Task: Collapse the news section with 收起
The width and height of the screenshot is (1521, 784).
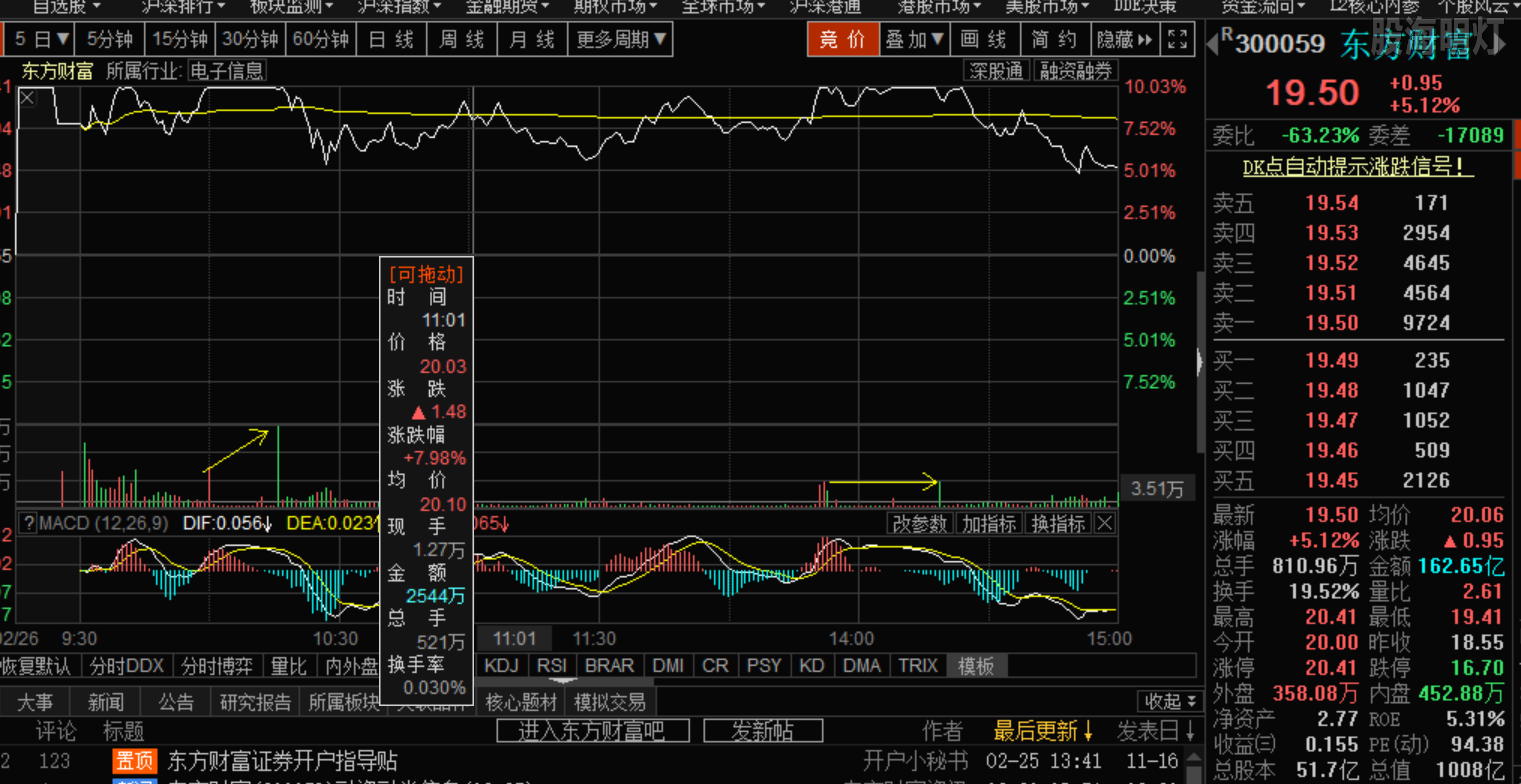Action: point(1170,701)
